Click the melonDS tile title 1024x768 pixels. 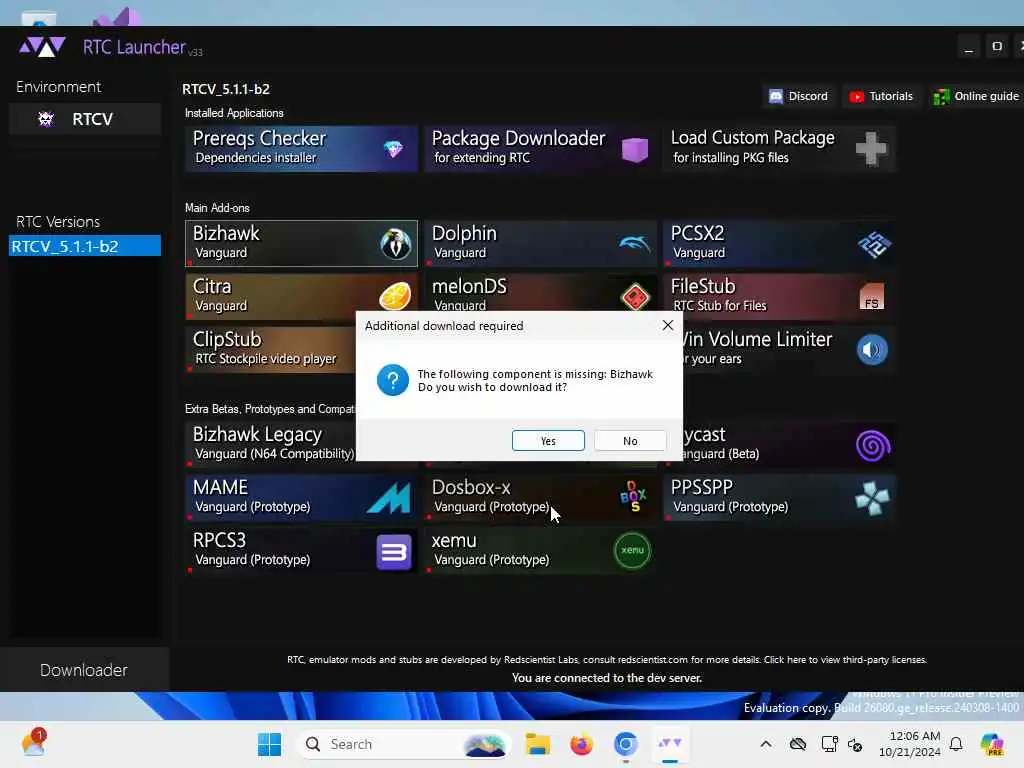[x=469, y=286]
